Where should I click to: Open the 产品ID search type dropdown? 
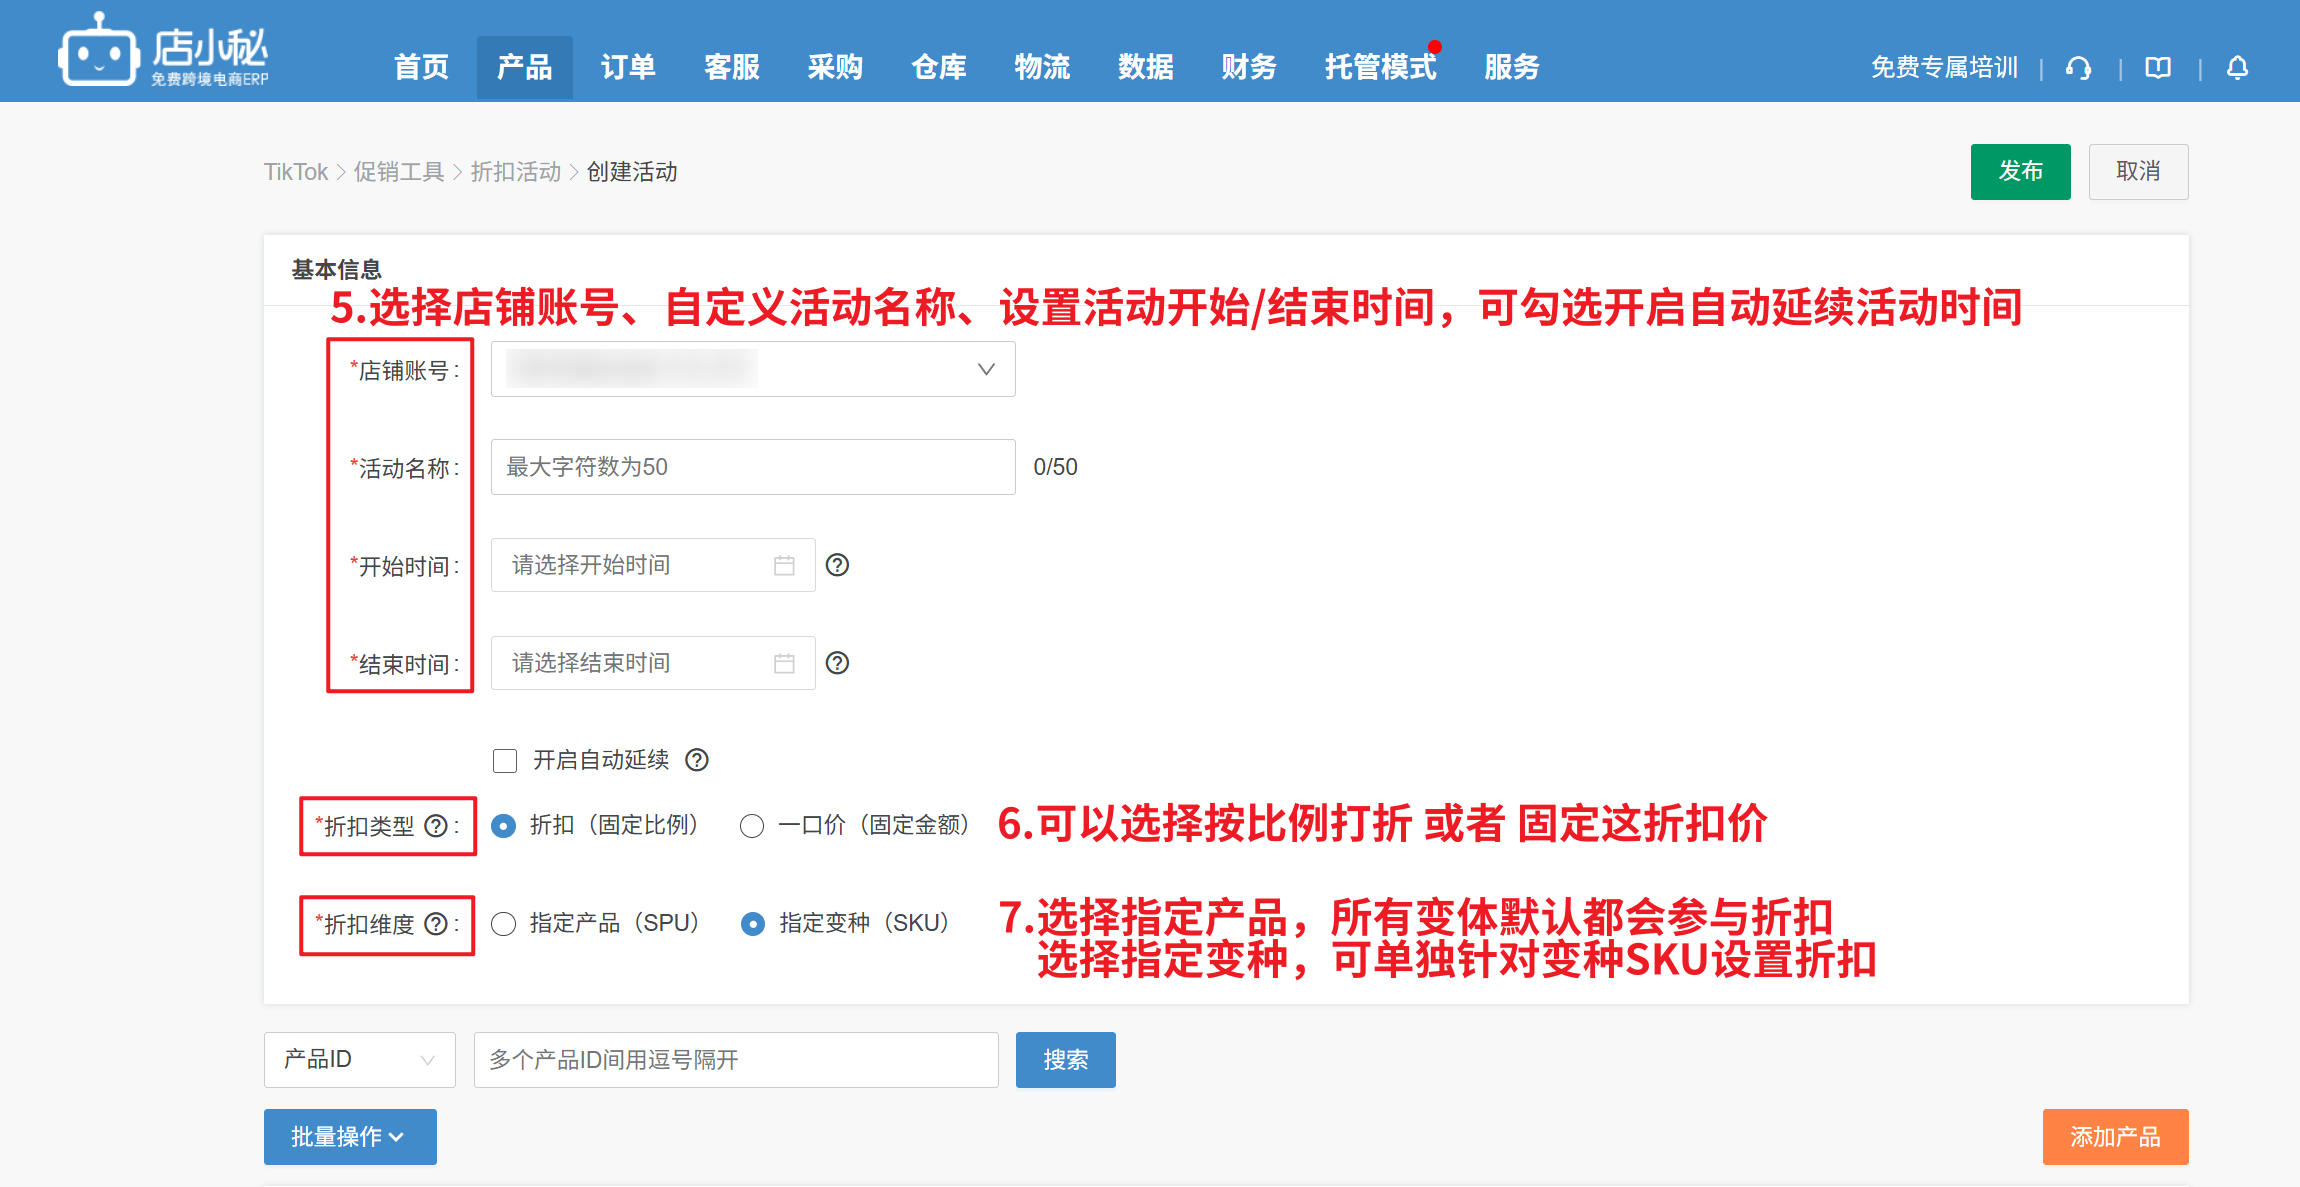pyautogui.click(x=359, y=1060)
